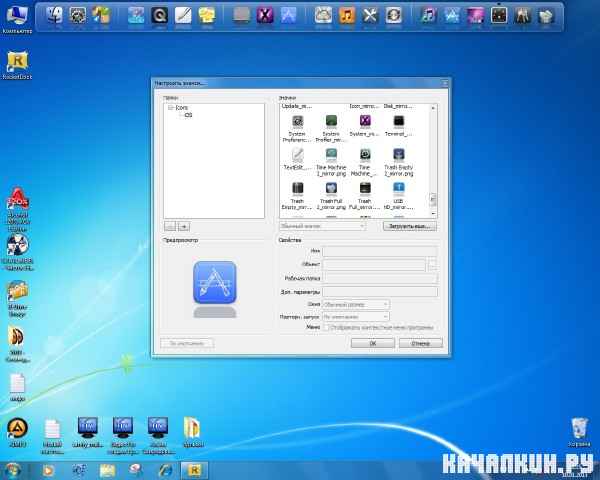Launch the QuickTime Q icon in dock
Viewport: 600px width, 480px height.
coord(160,16)
